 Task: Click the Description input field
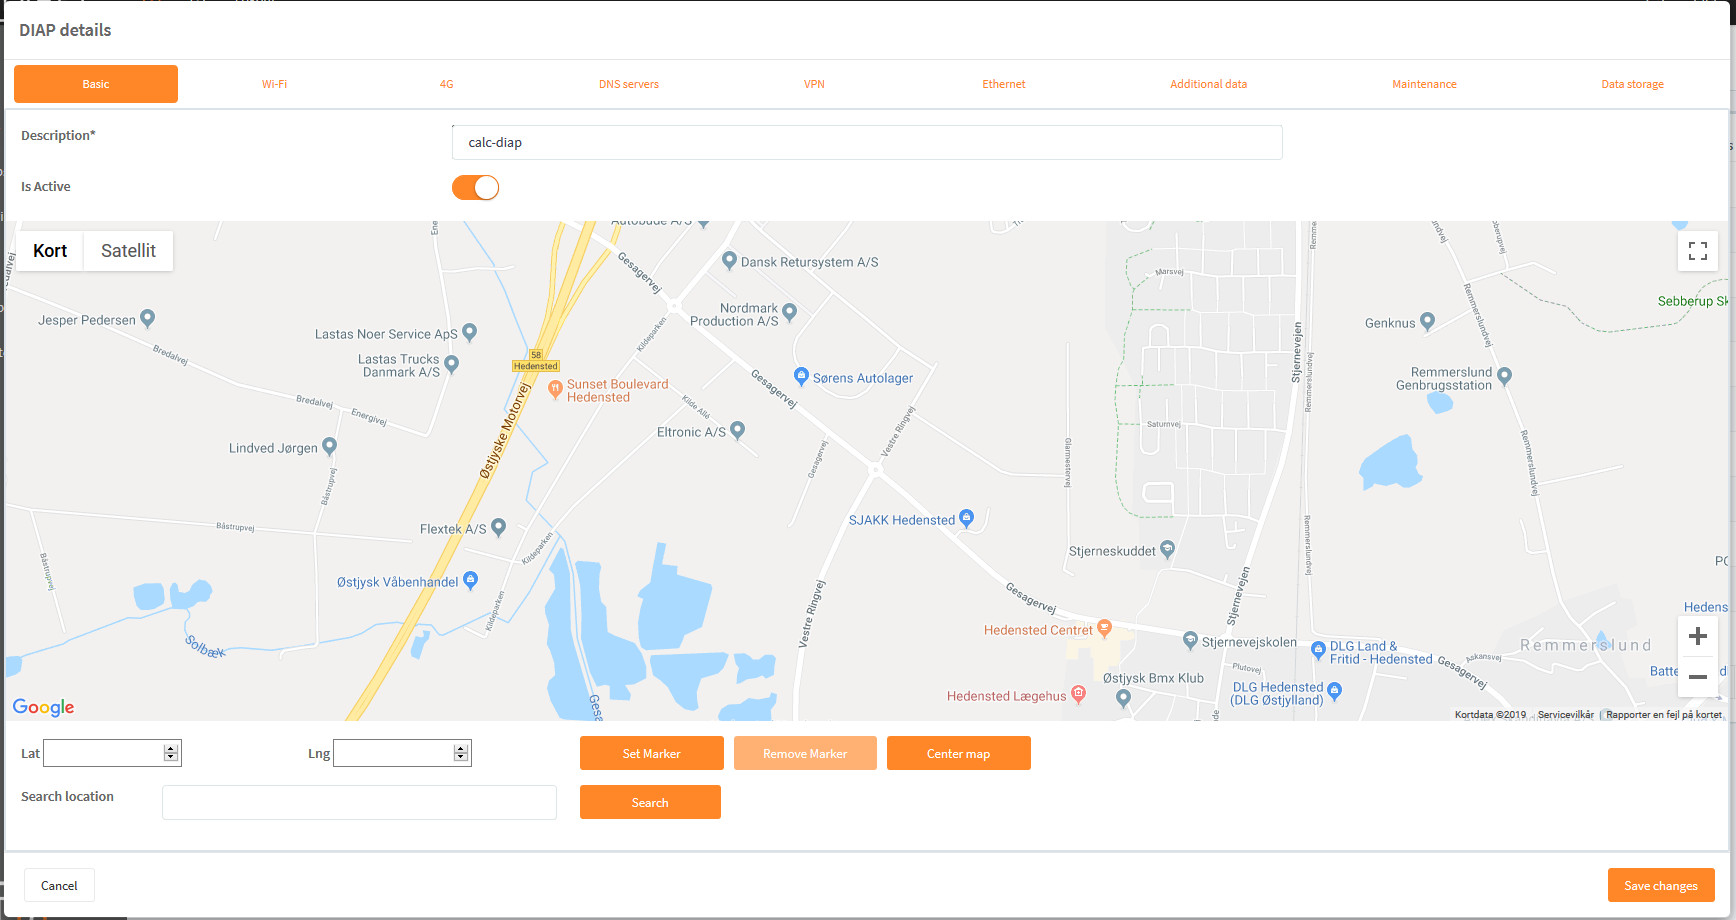[867, 142]
